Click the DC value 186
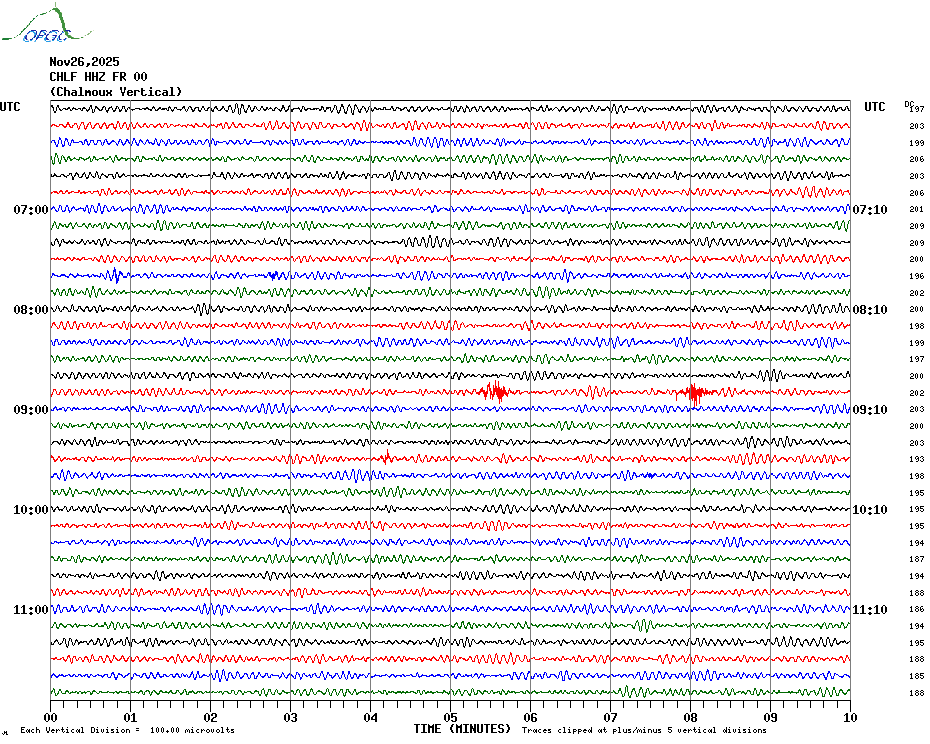The image size is (930, 744). pyautogui.click(x=917, y=609)
